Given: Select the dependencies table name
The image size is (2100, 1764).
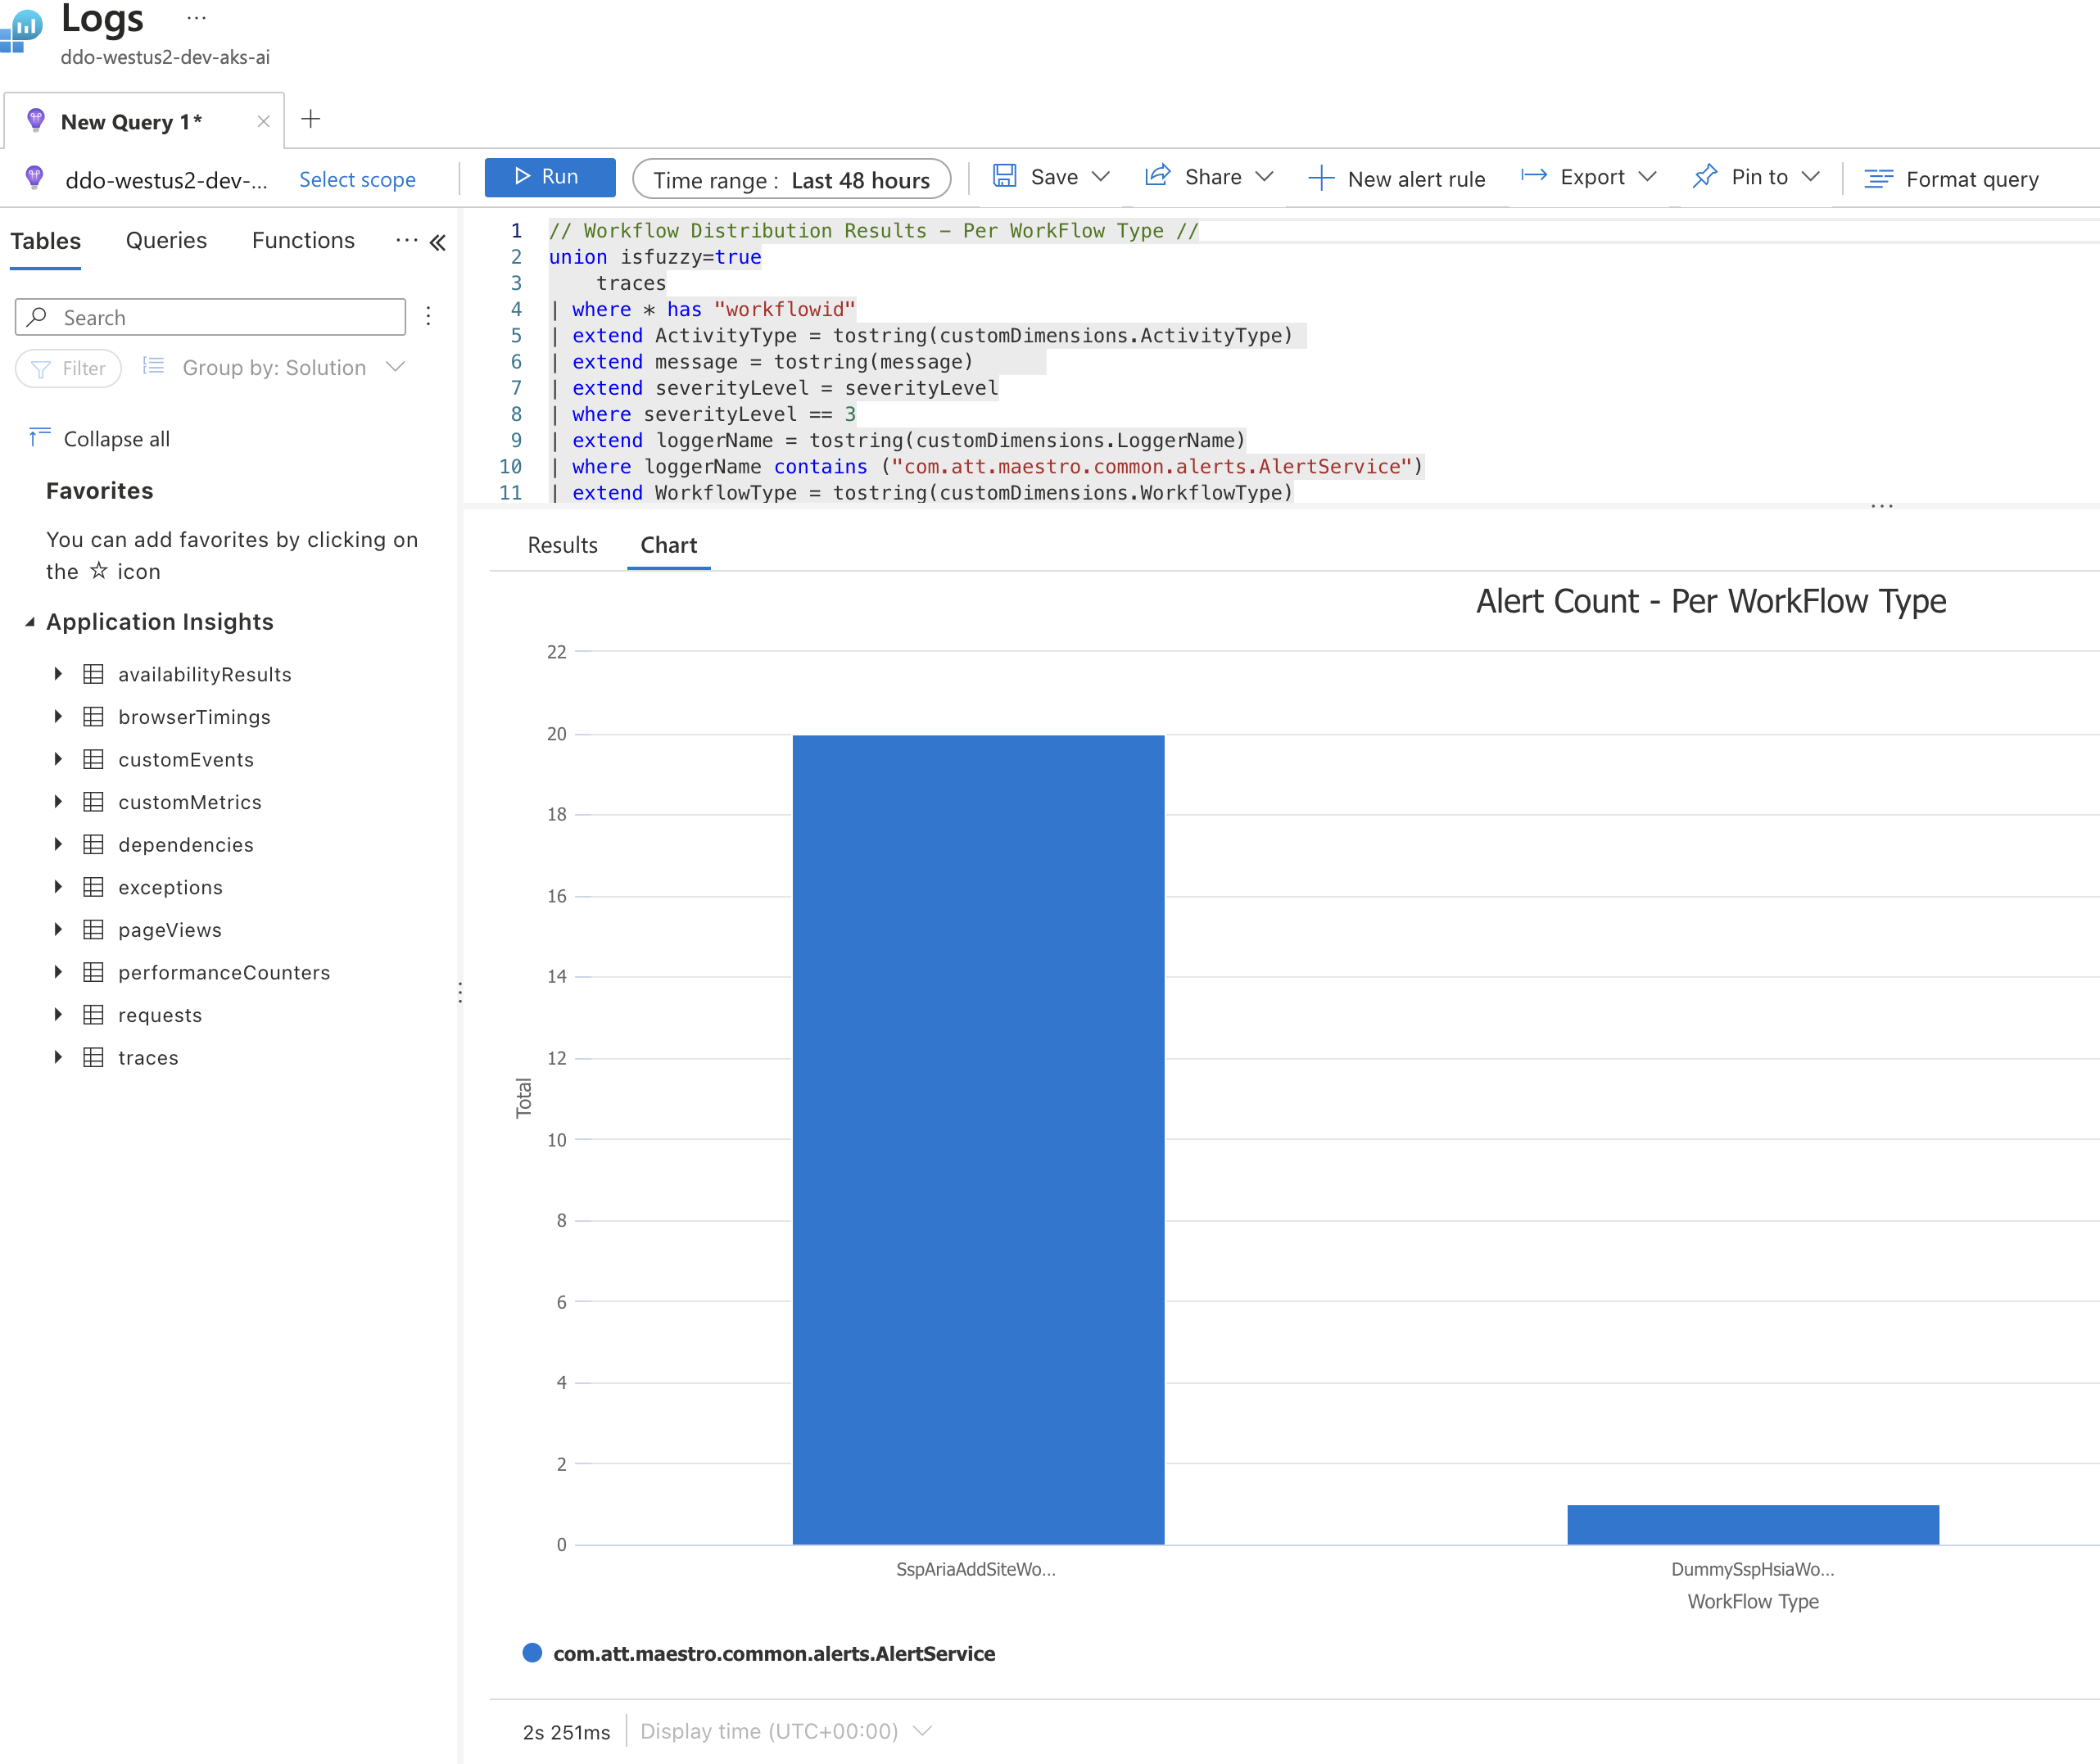Looking at the screenshot, I should pos(186,845).
